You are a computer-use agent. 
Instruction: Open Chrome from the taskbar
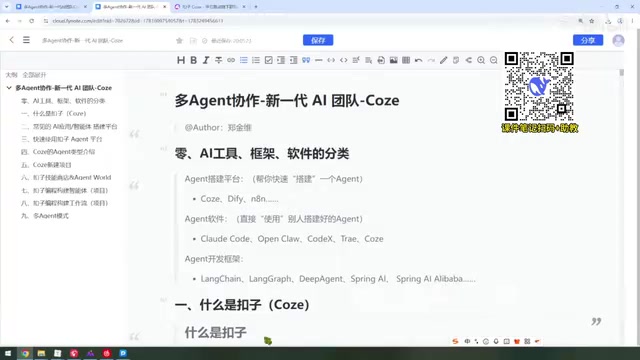click(25, 353)
